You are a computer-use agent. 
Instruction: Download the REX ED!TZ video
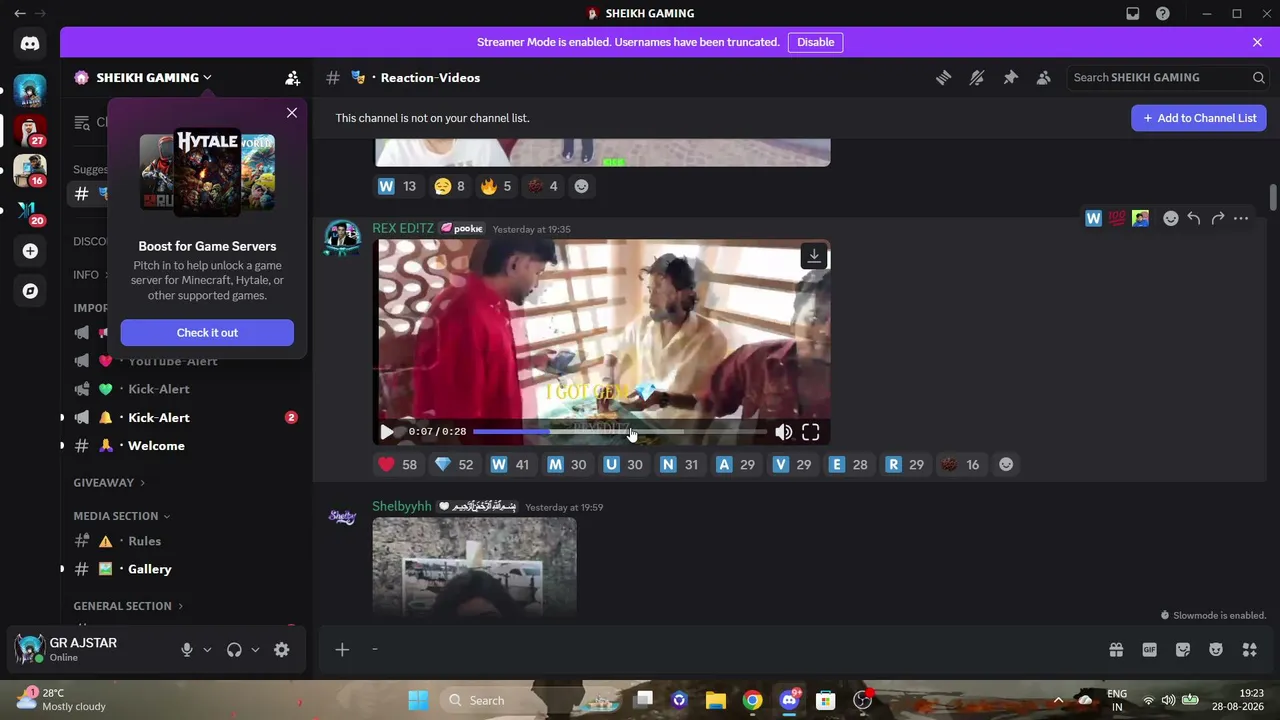814,256
